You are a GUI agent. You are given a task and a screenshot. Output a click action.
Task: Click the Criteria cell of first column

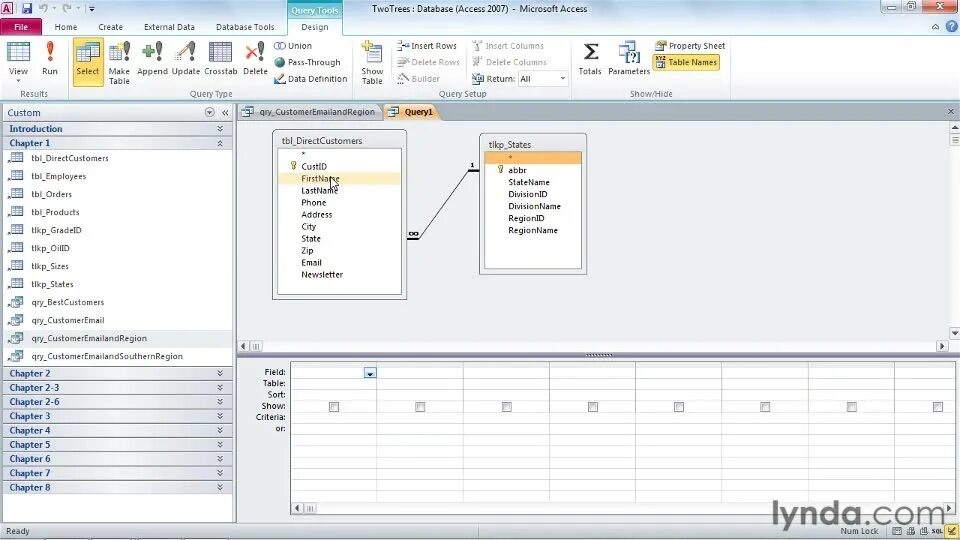point(334,418)
